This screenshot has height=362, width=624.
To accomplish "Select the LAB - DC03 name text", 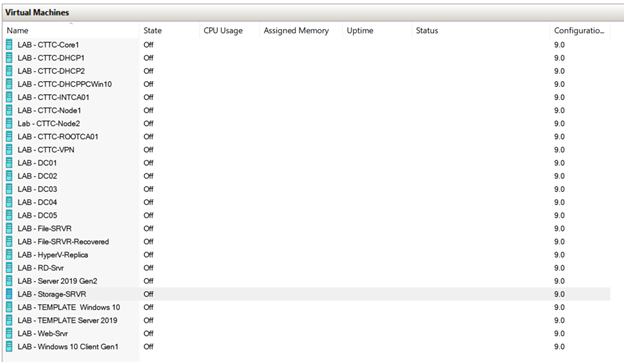I will (x=37, y=189).
